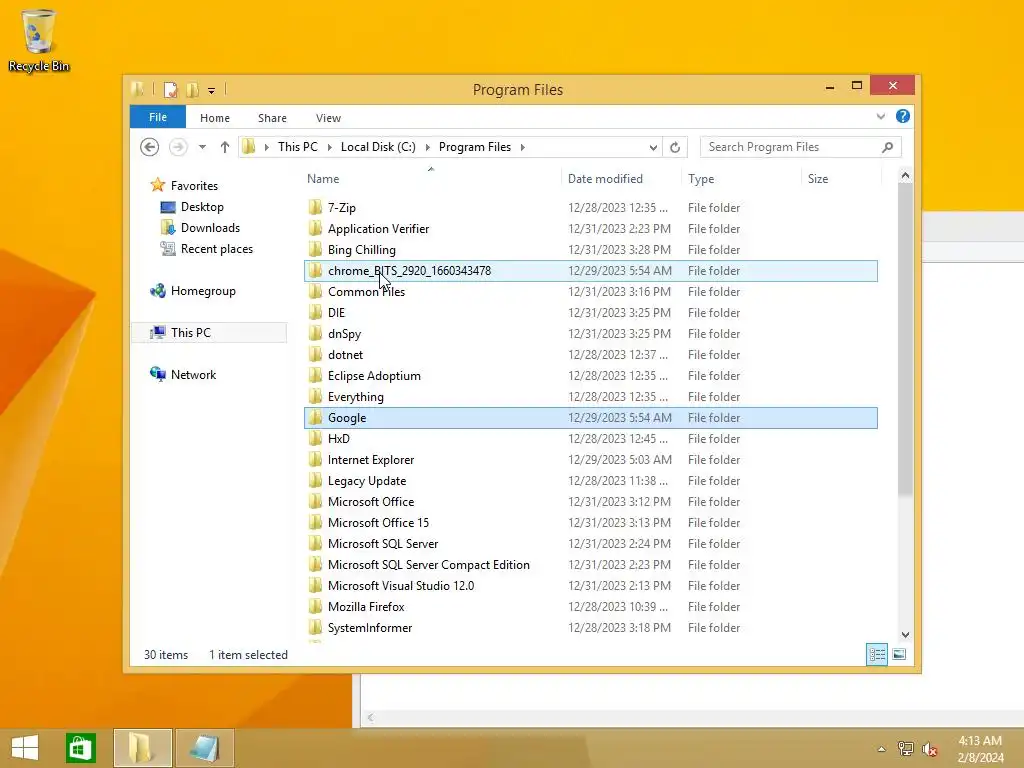Click the Forward arrow navigation button

(x=178, y=147)
